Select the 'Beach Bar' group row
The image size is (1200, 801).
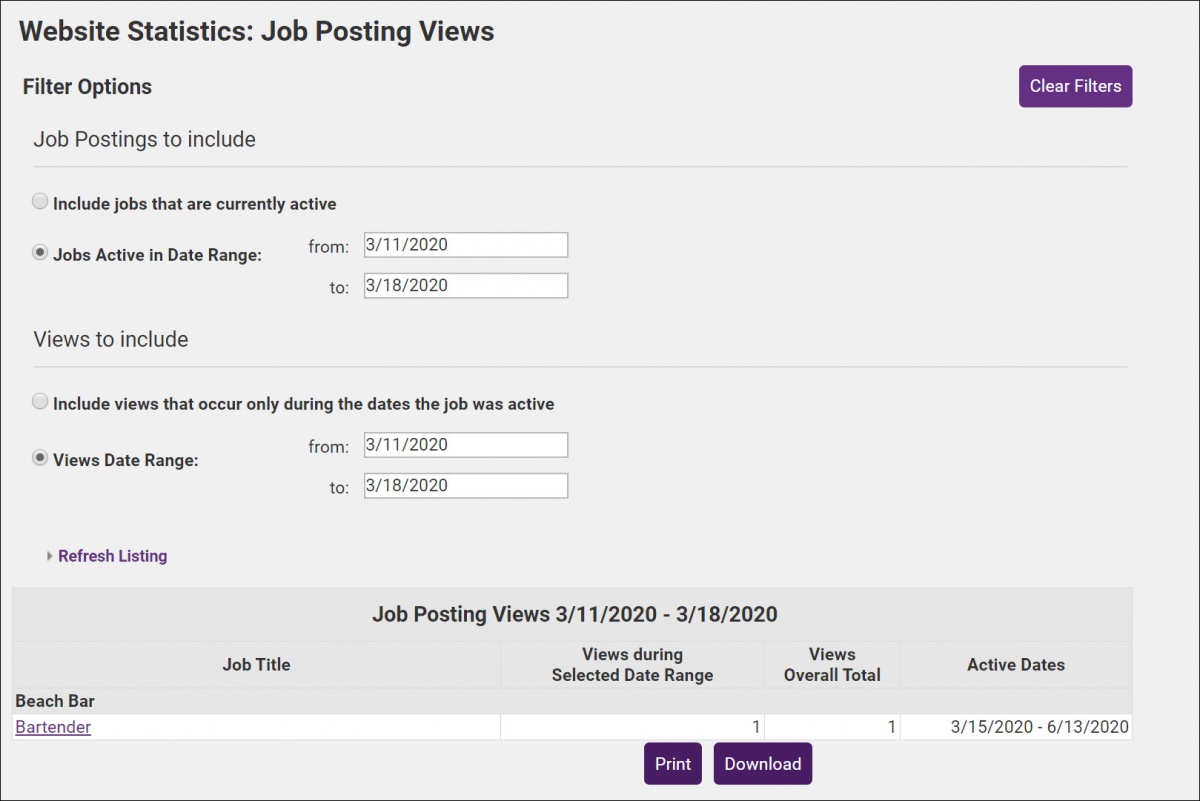click(x=55, y=701)
